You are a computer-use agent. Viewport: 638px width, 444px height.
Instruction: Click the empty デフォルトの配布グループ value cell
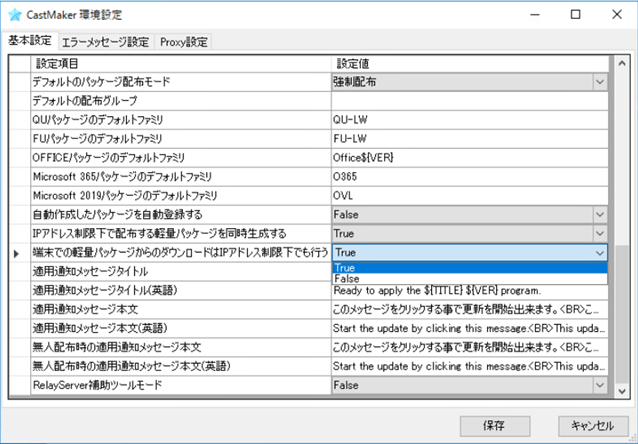(470, 101)
